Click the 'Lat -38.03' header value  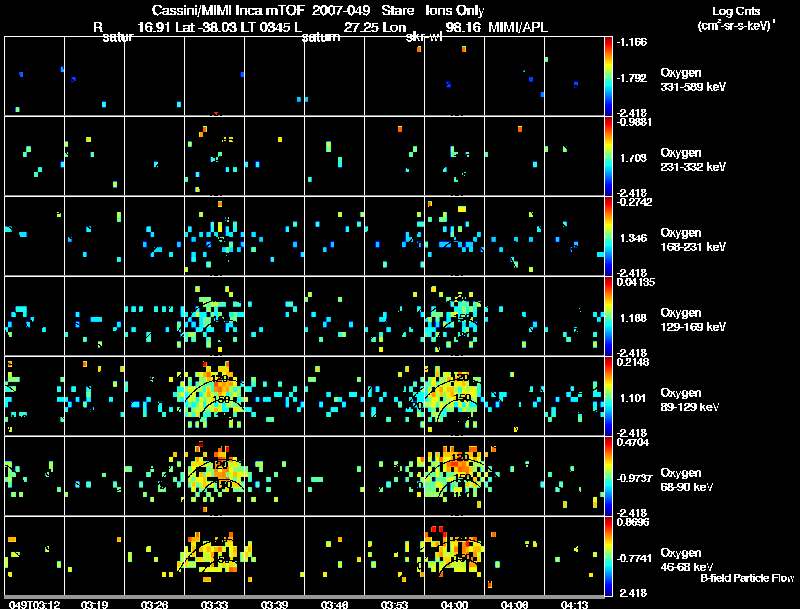206,27
